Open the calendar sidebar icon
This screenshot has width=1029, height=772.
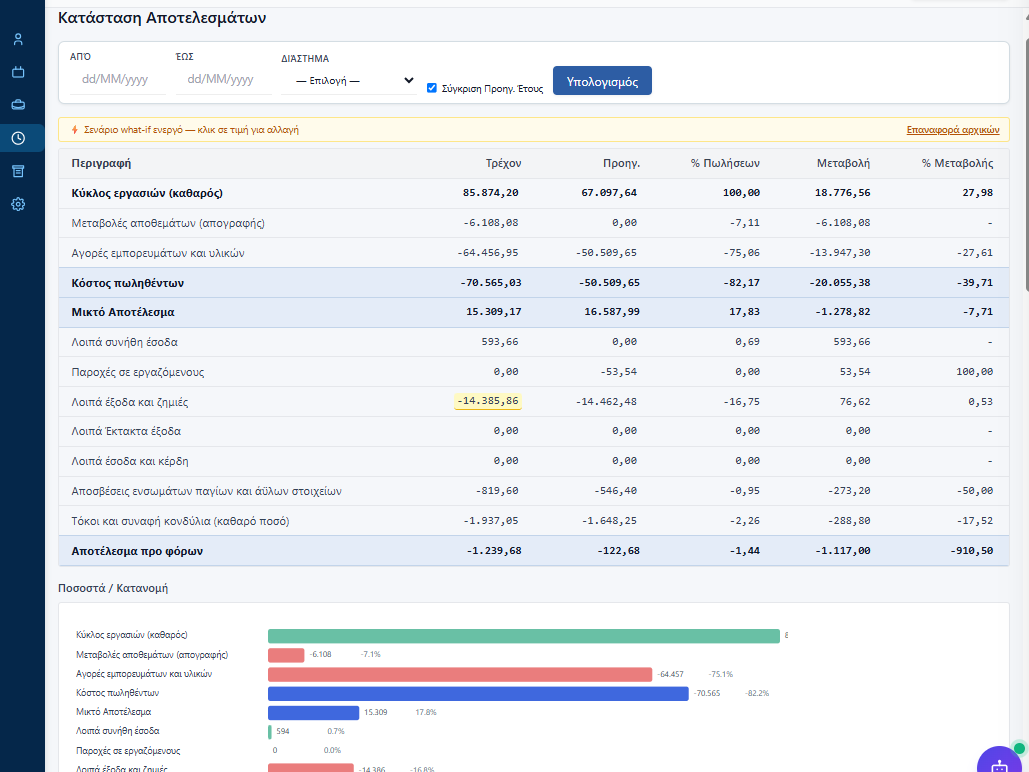tap(18, 72)
